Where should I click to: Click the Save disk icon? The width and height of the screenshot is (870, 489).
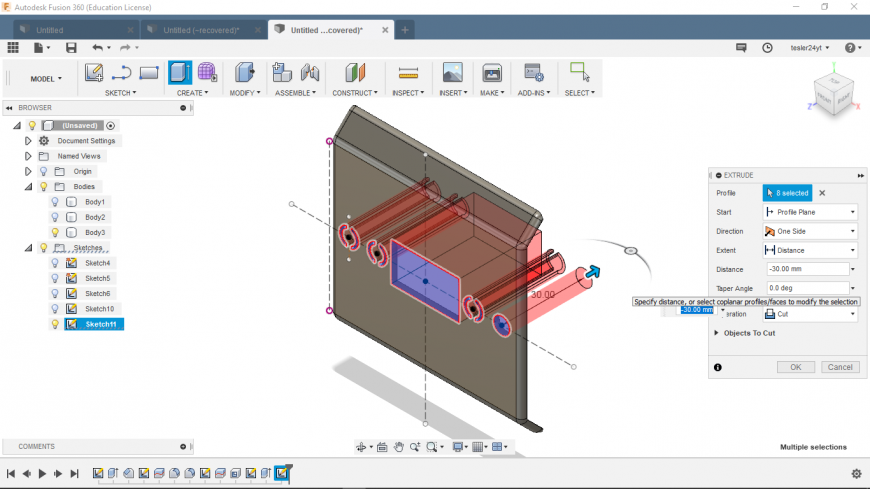tap(71, 47)
